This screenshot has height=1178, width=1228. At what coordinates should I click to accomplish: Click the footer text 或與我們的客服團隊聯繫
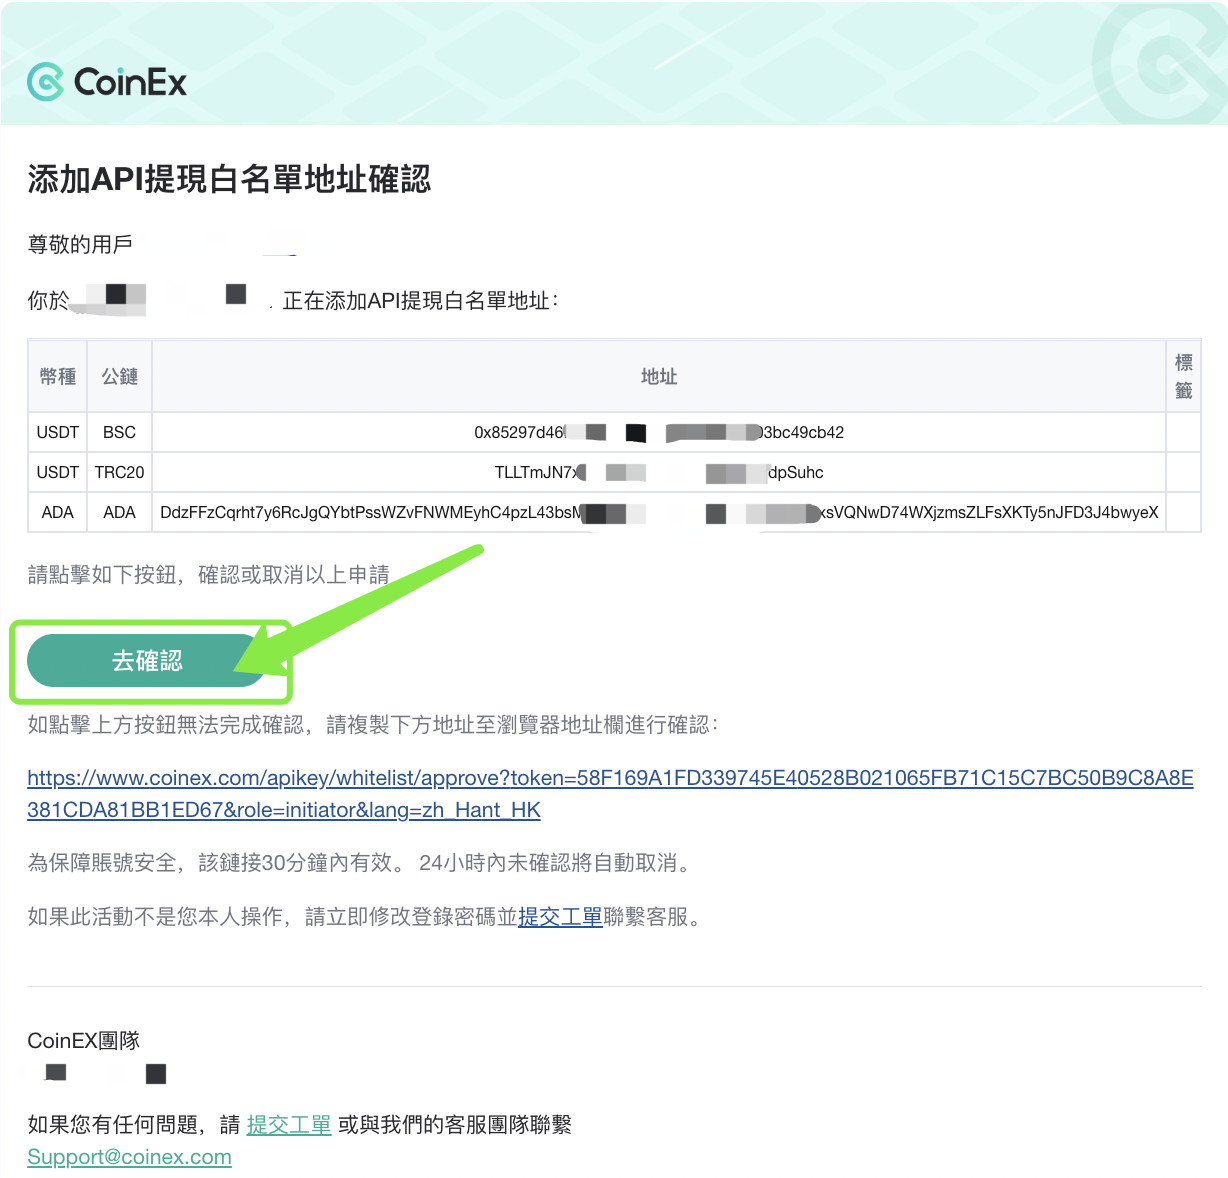point(455,1125)
